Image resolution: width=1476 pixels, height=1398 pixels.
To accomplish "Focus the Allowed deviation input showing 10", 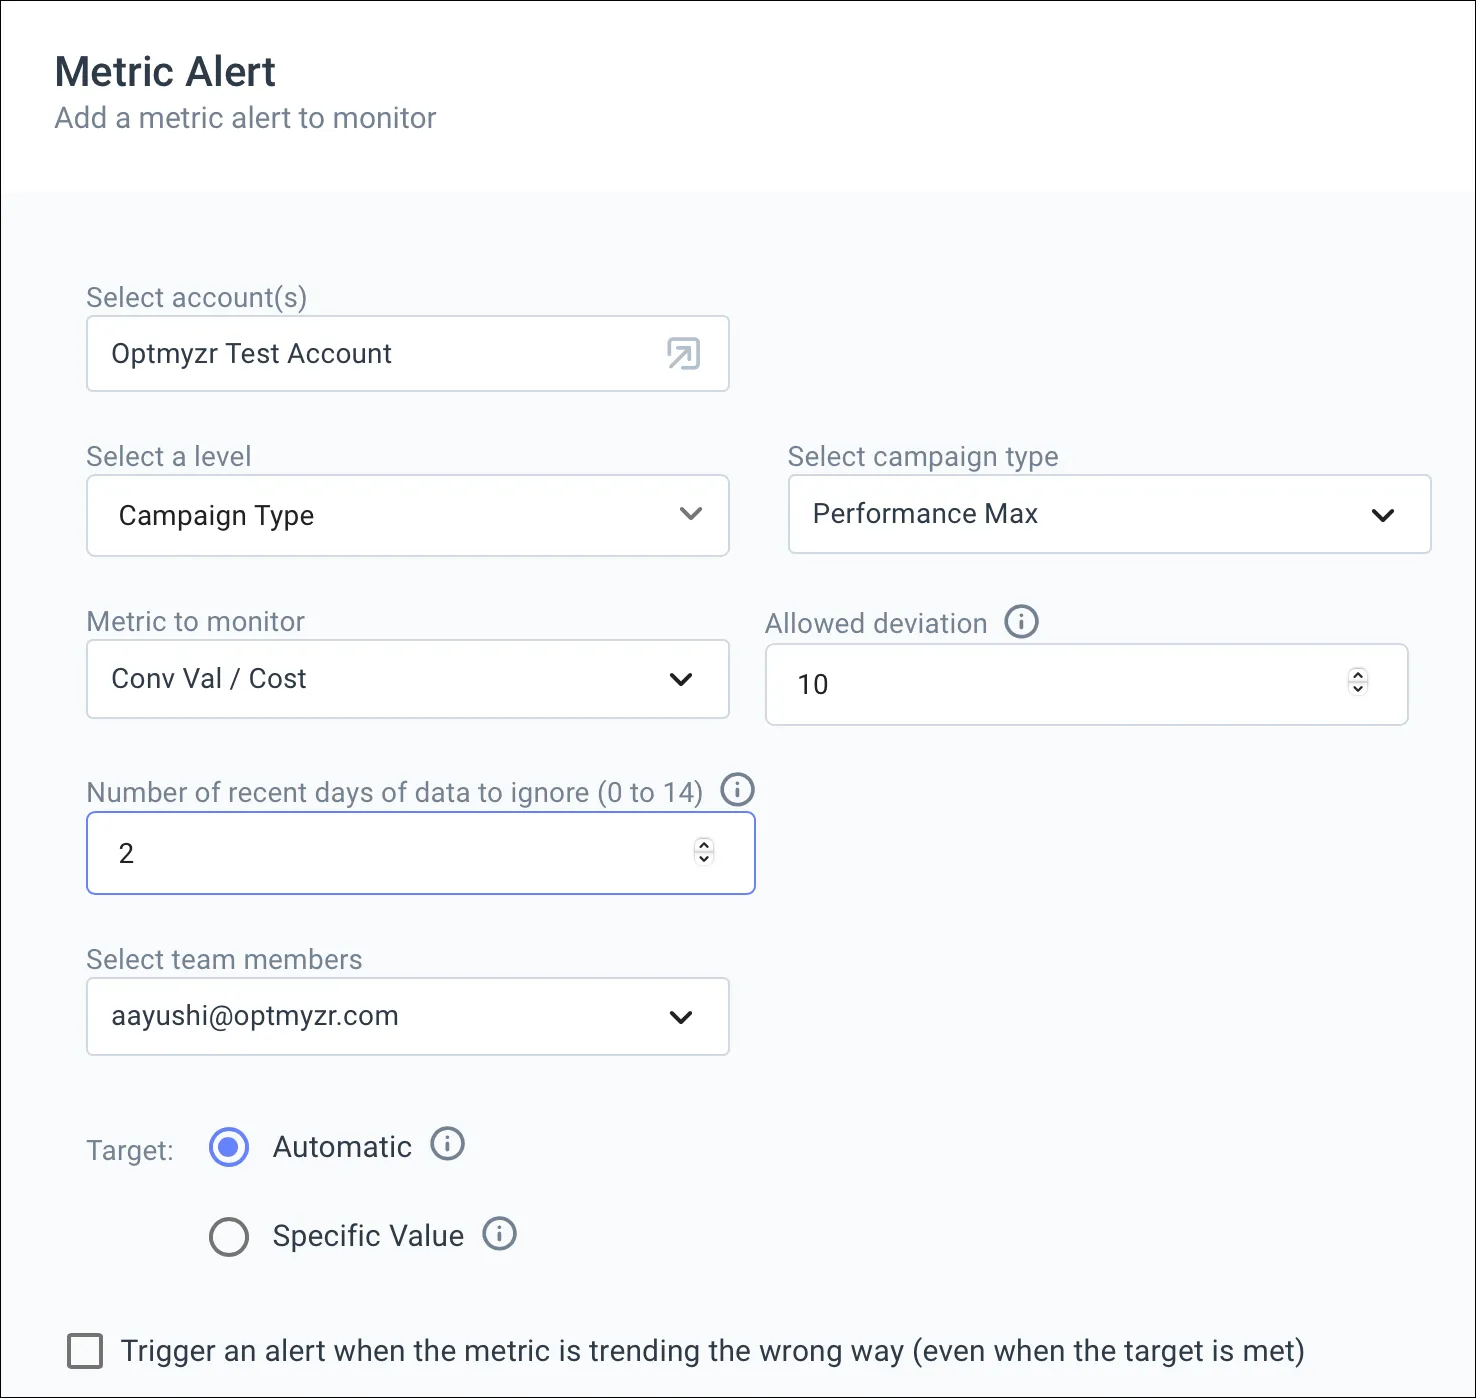I will (x=1050, y=685).
